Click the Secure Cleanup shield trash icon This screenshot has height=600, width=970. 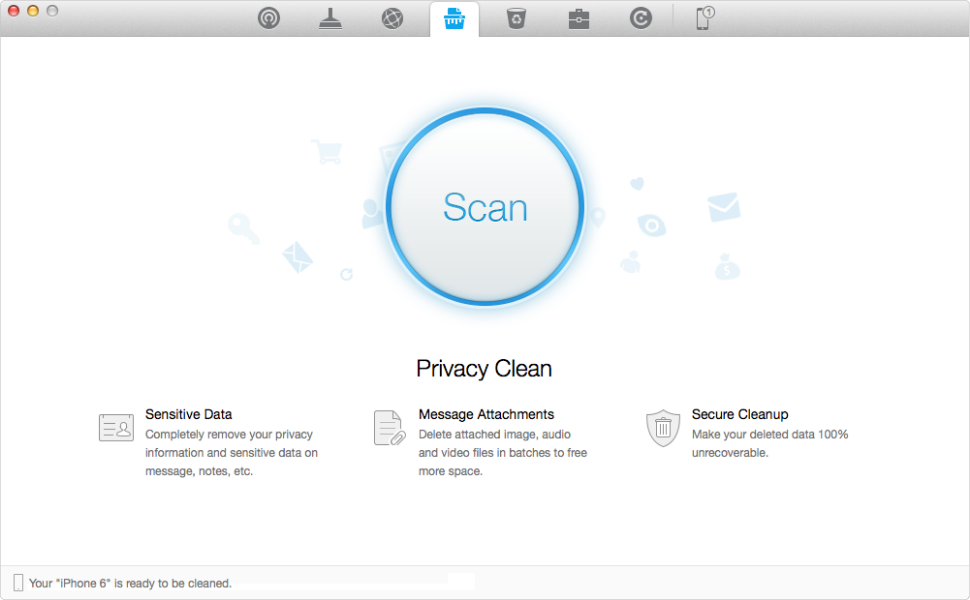(x=663, y=427)
